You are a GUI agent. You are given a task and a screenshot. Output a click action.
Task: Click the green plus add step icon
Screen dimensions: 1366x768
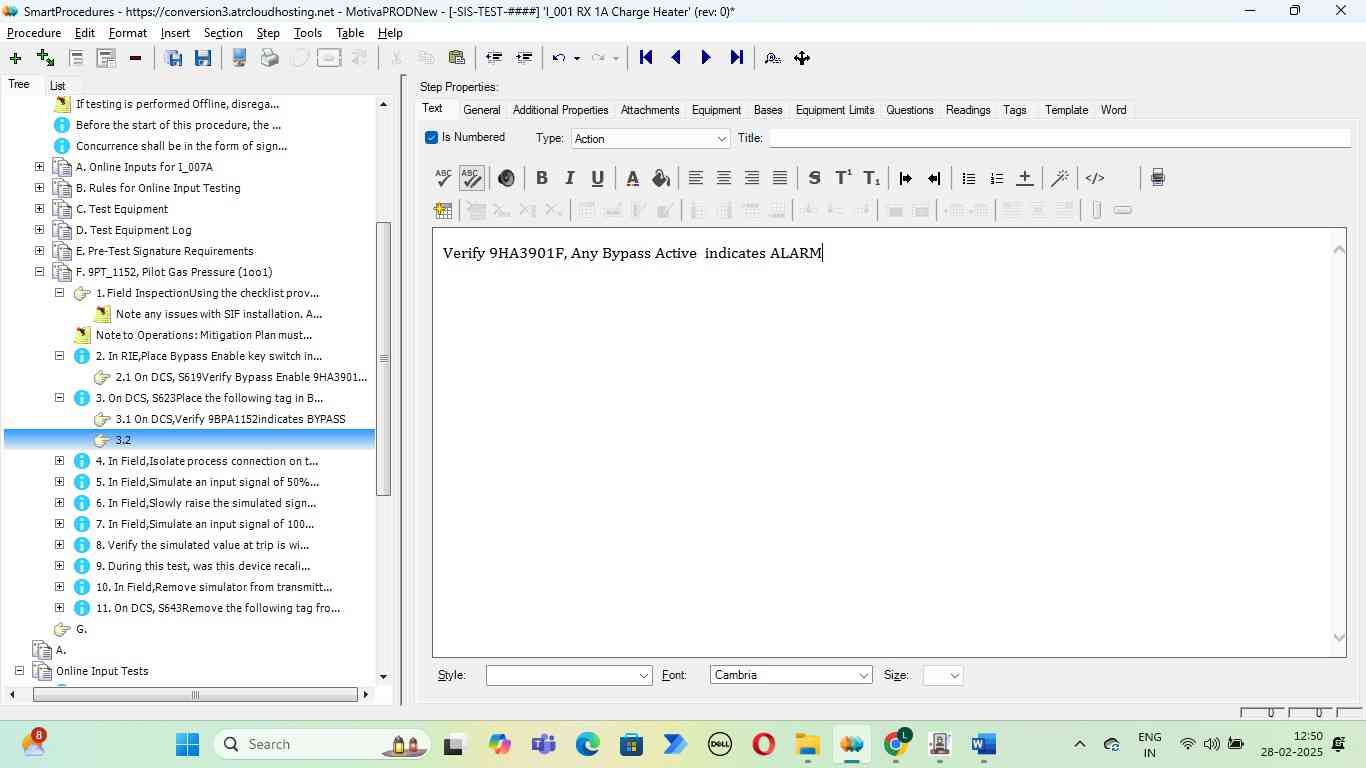tap(15, 58)
